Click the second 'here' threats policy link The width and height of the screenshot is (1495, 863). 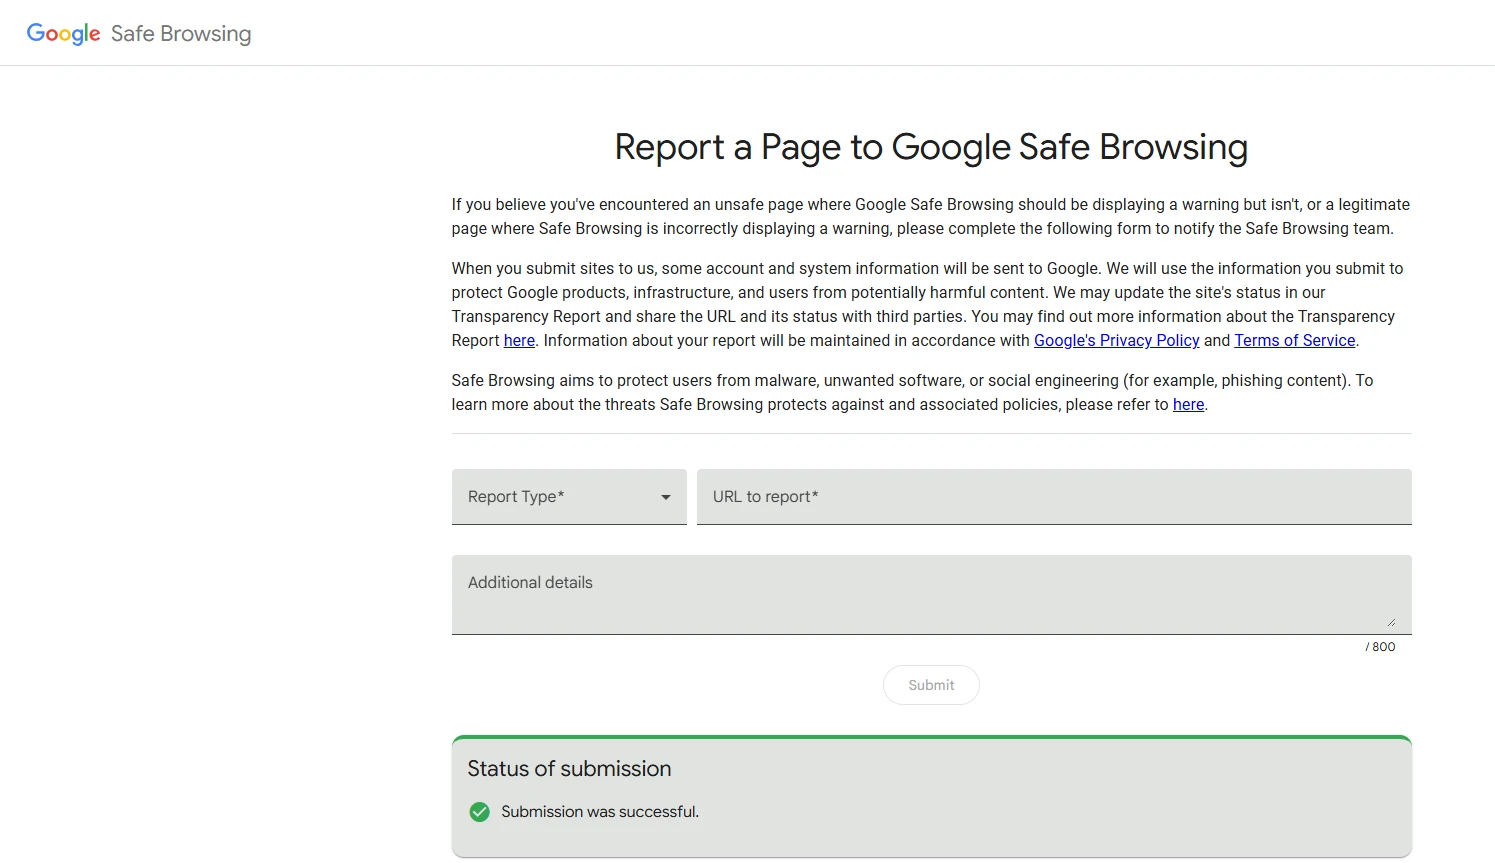pyautogui.click(x=1188, y=404)
